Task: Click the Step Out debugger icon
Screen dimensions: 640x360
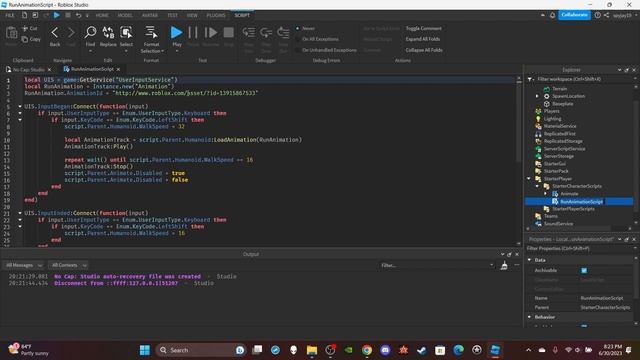Action: 283,32
